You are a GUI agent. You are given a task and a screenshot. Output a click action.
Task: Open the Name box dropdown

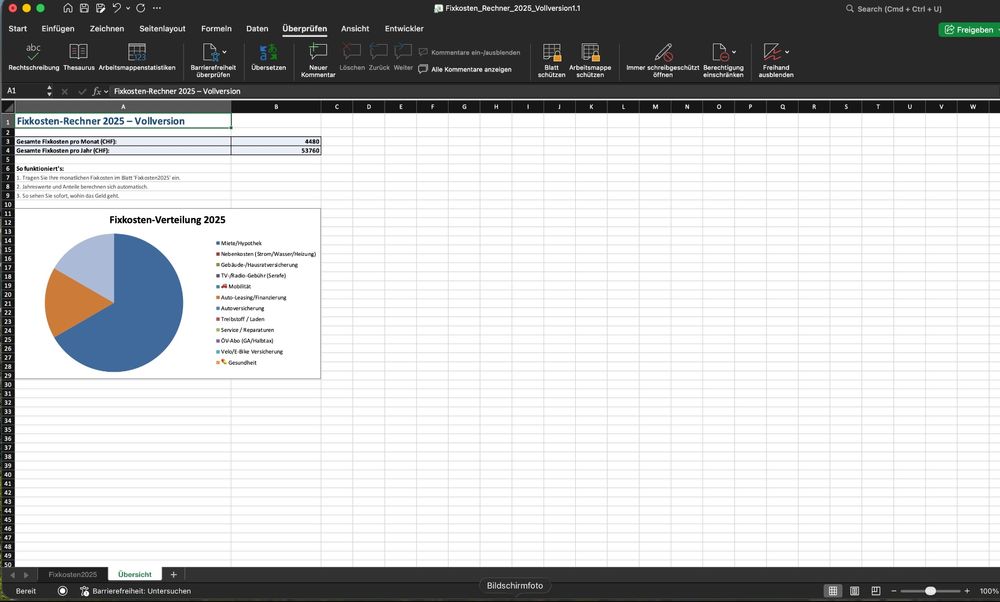point(48,90)
